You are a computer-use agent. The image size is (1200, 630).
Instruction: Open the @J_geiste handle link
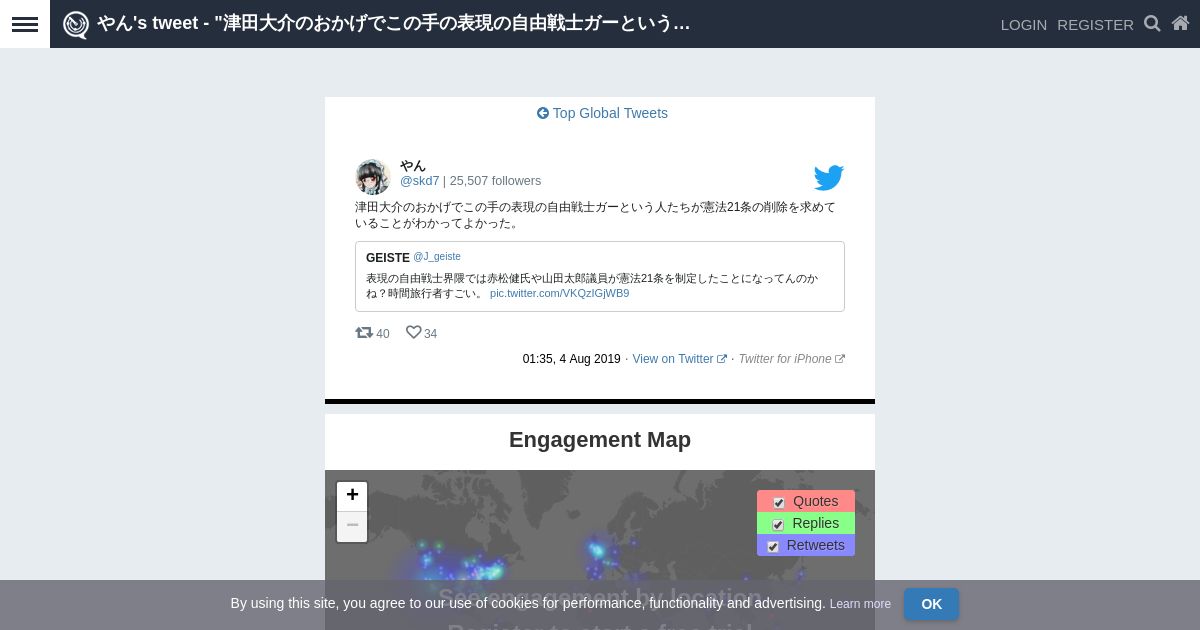click(x=437, y=257)
